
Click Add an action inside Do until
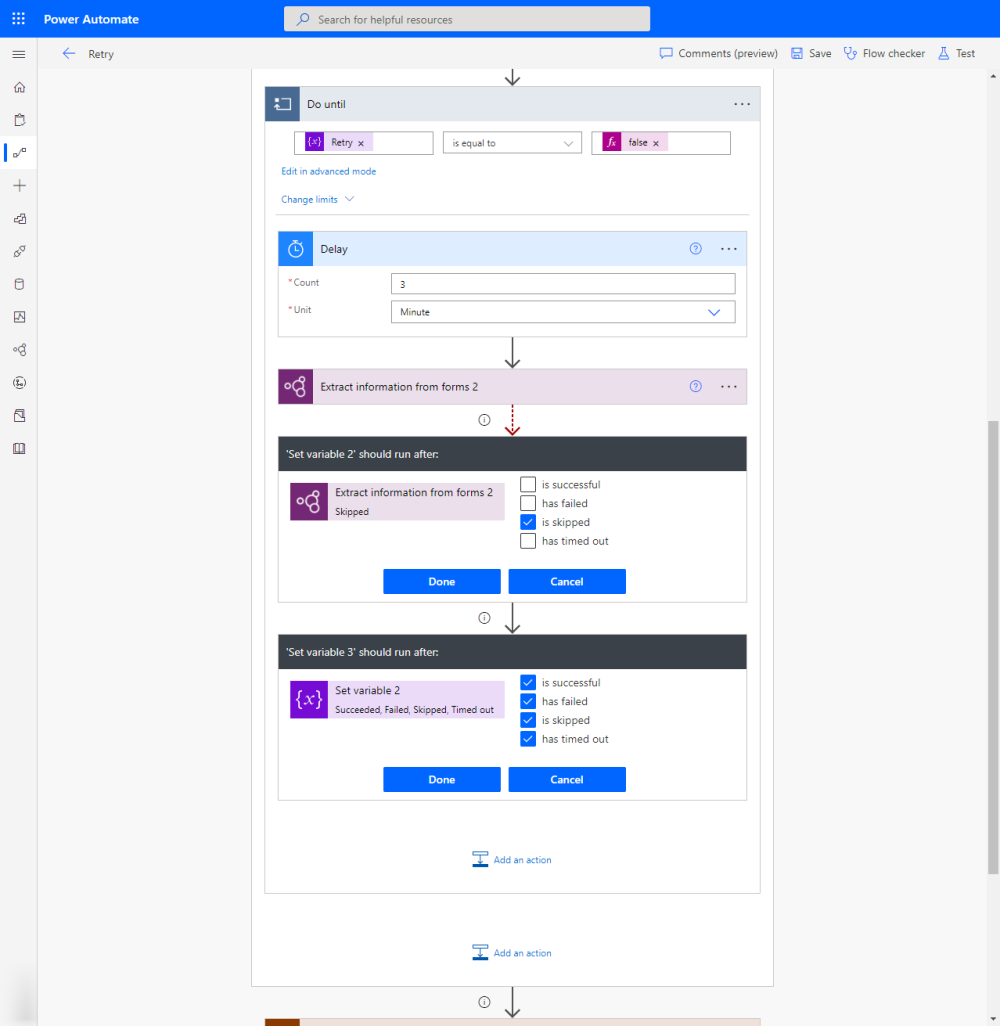[x=512, y=860]
